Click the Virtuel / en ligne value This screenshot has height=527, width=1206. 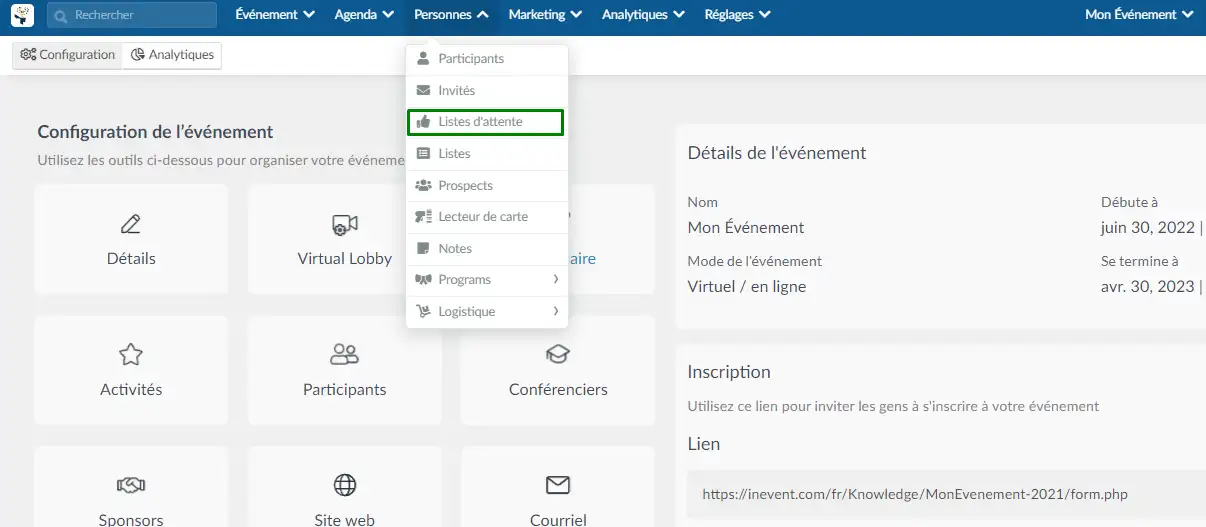(x=747, y=287)
